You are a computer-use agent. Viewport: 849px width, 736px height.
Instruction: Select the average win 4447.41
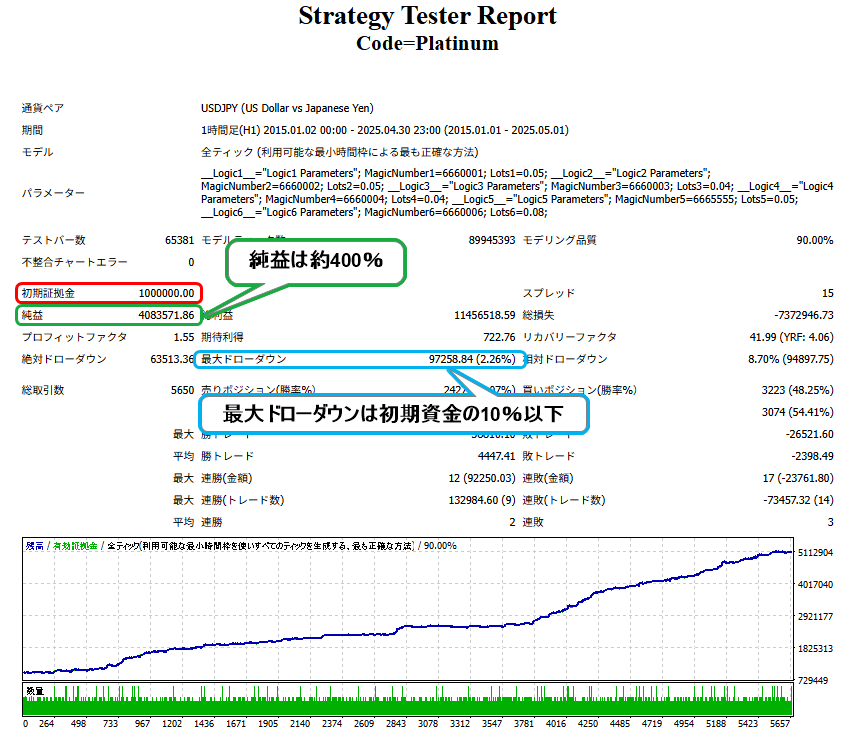[497, 456]
